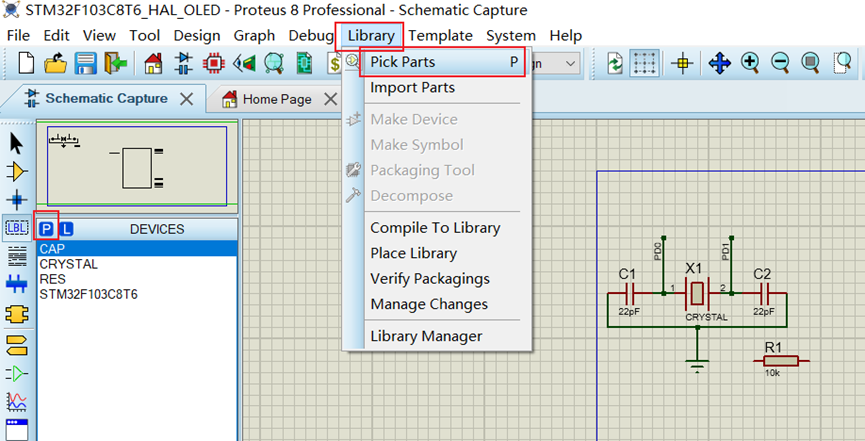Open the 3D Visualizer toolbar icon
Screen dimensions: 865x441
[x=244, y=63]
